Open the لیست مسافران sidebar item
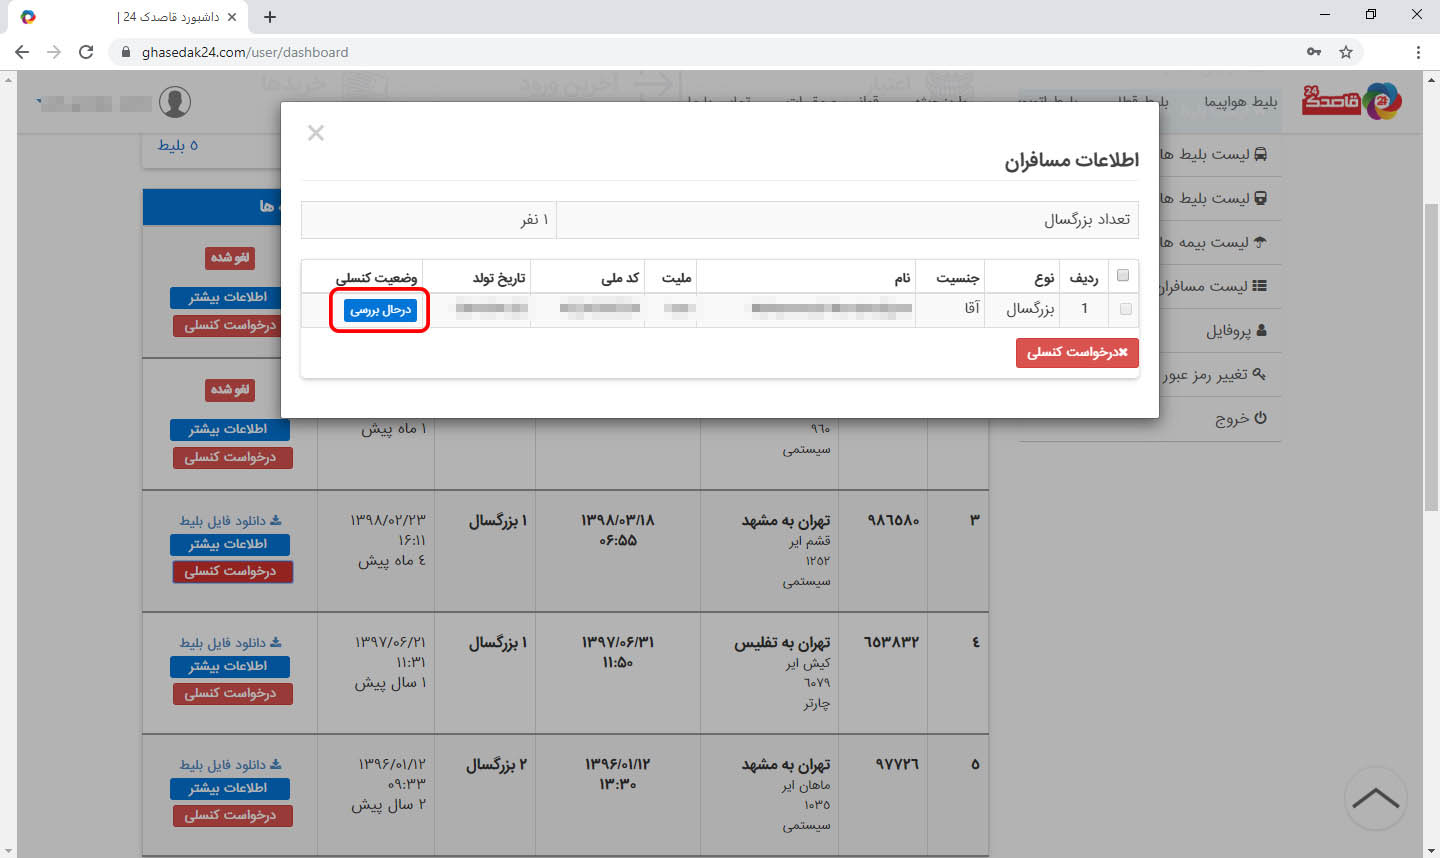Screen dimensions: 1440x858 1212,286
